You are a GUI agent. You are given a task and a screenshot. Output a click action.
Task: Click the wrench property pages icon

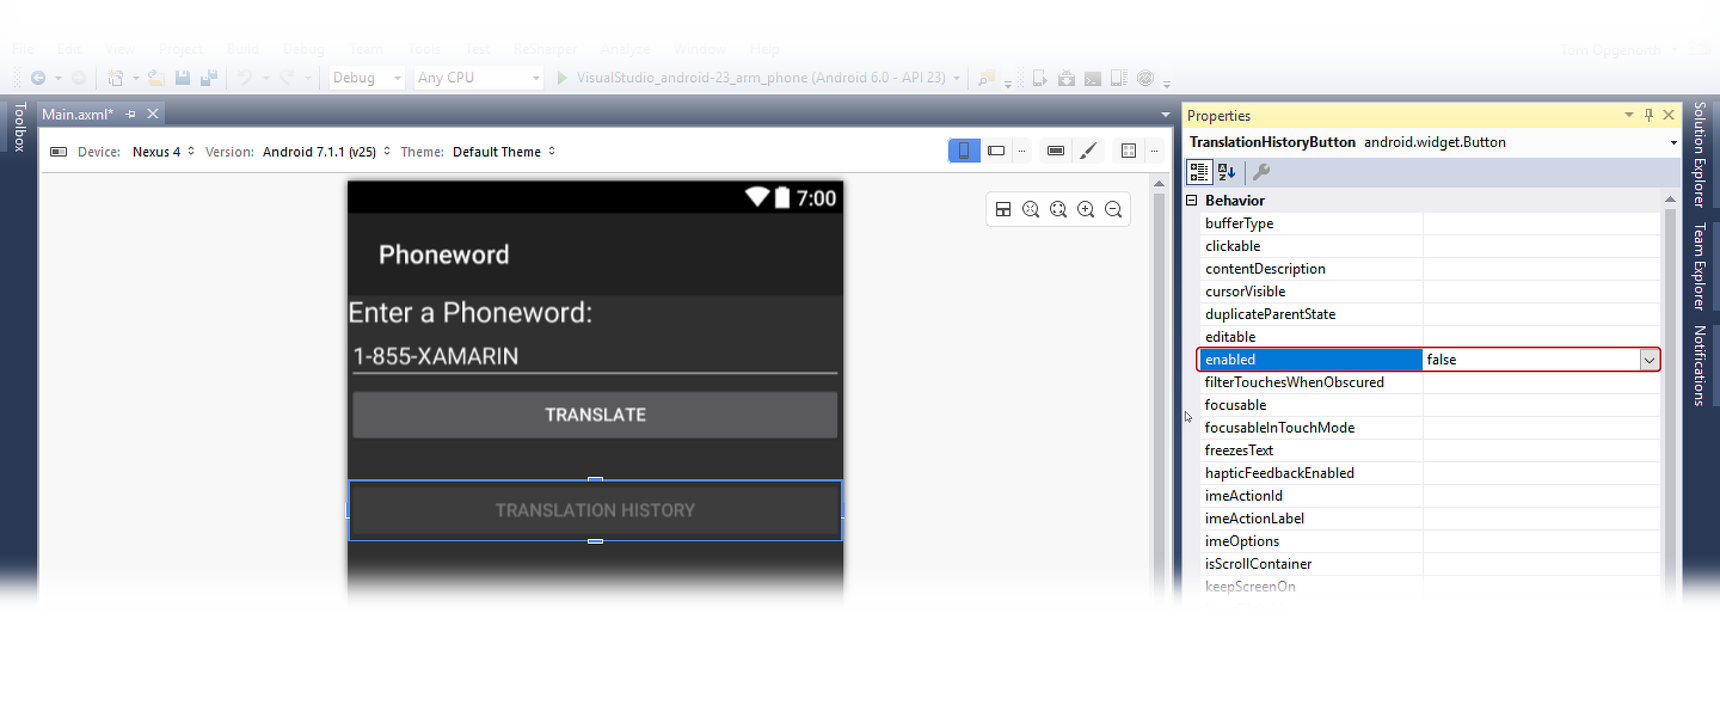tap(1261, 172)
